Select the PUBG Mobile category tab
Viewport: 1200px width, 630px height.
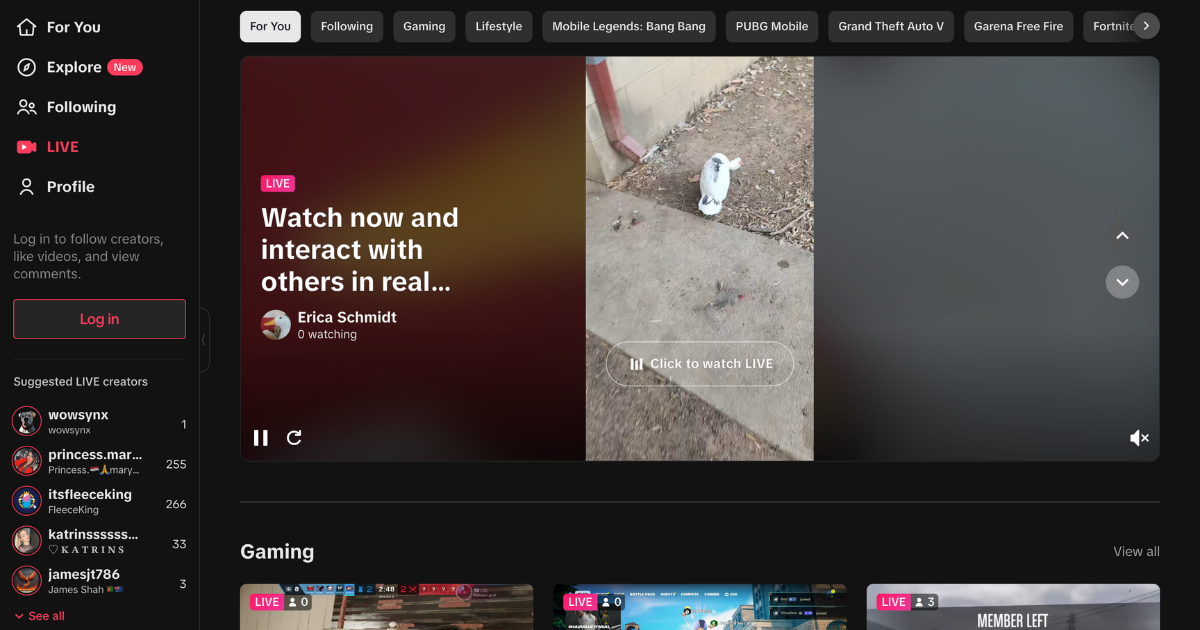pyautogui.click(x=771, y=26)
